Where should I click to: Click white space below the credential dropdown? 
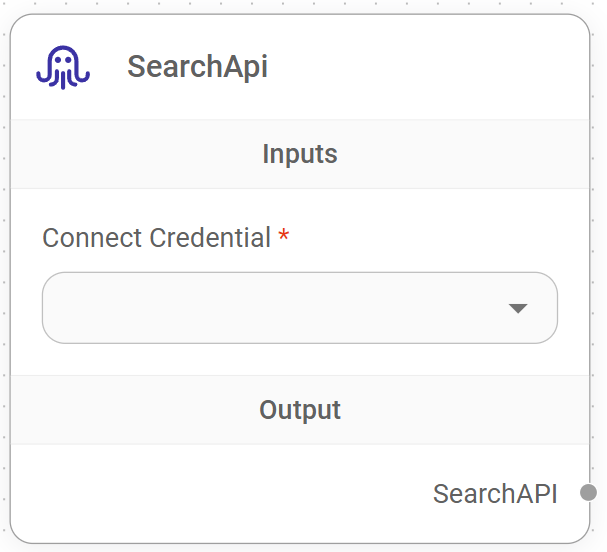click(x=299, y=360)
